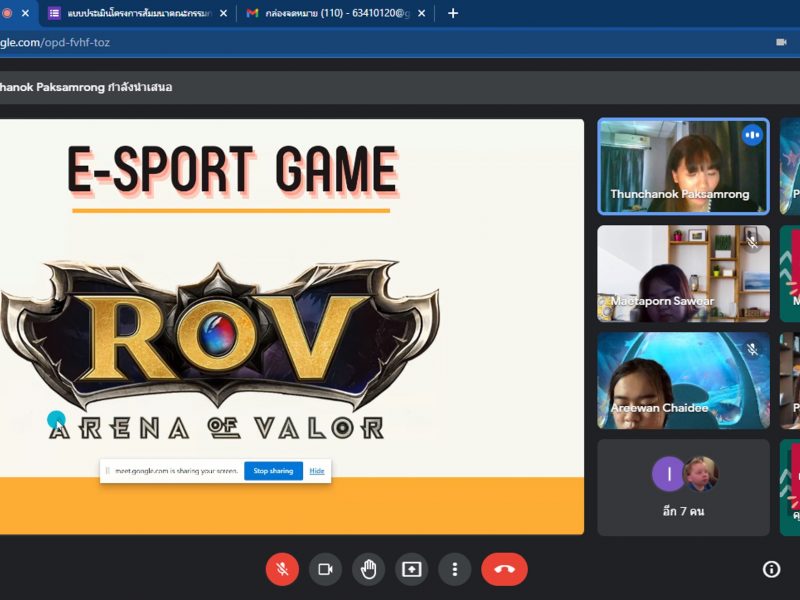This screenshot has height=600, width=800.
Task: Select Areewan Chaidee's video tile
Action: [x=683, y=380]
